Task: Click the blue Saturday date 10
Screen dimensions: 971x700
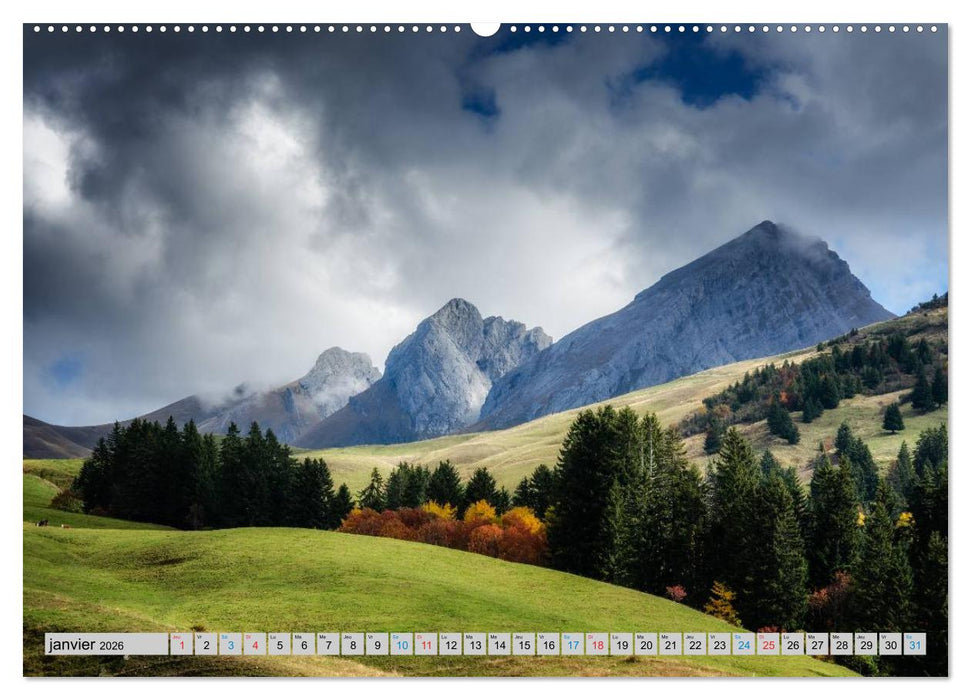Action: coord(402,645)
